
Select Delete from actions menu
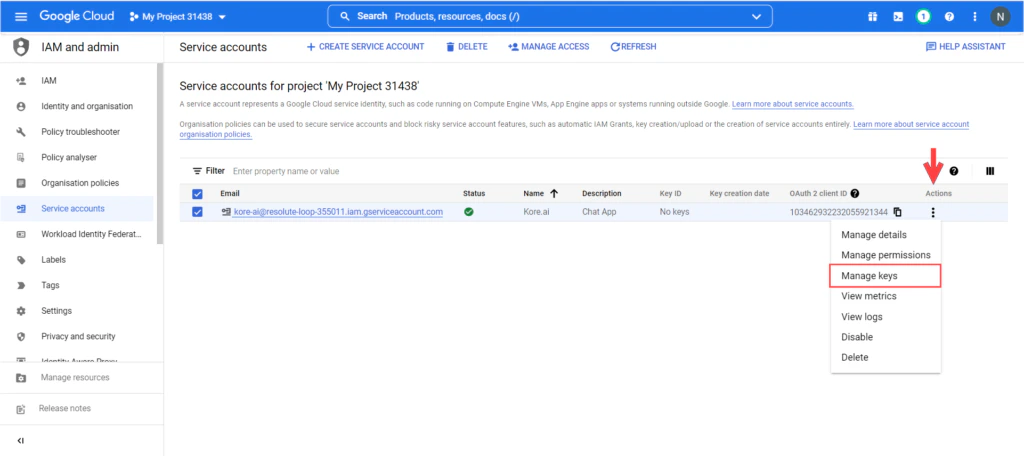(x=886, y=357)
